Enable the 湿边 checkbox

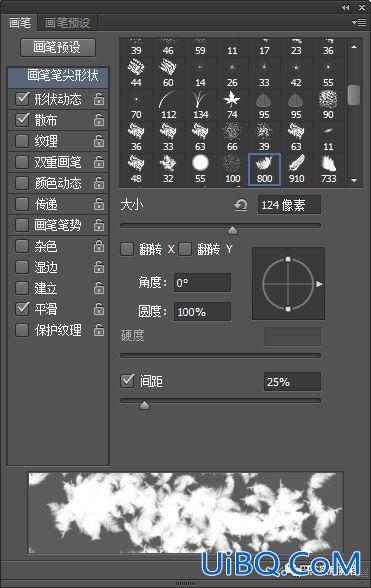point(22,267)
